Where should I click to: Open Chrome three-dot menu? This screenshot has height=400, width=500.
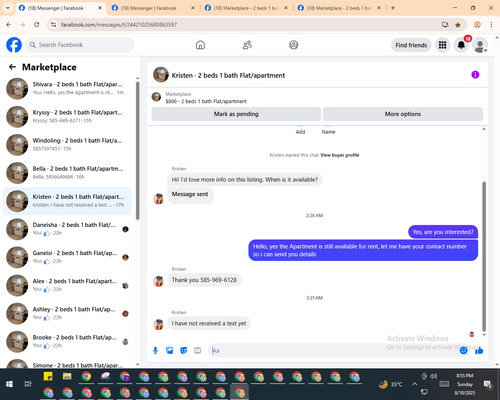[491, 25]
